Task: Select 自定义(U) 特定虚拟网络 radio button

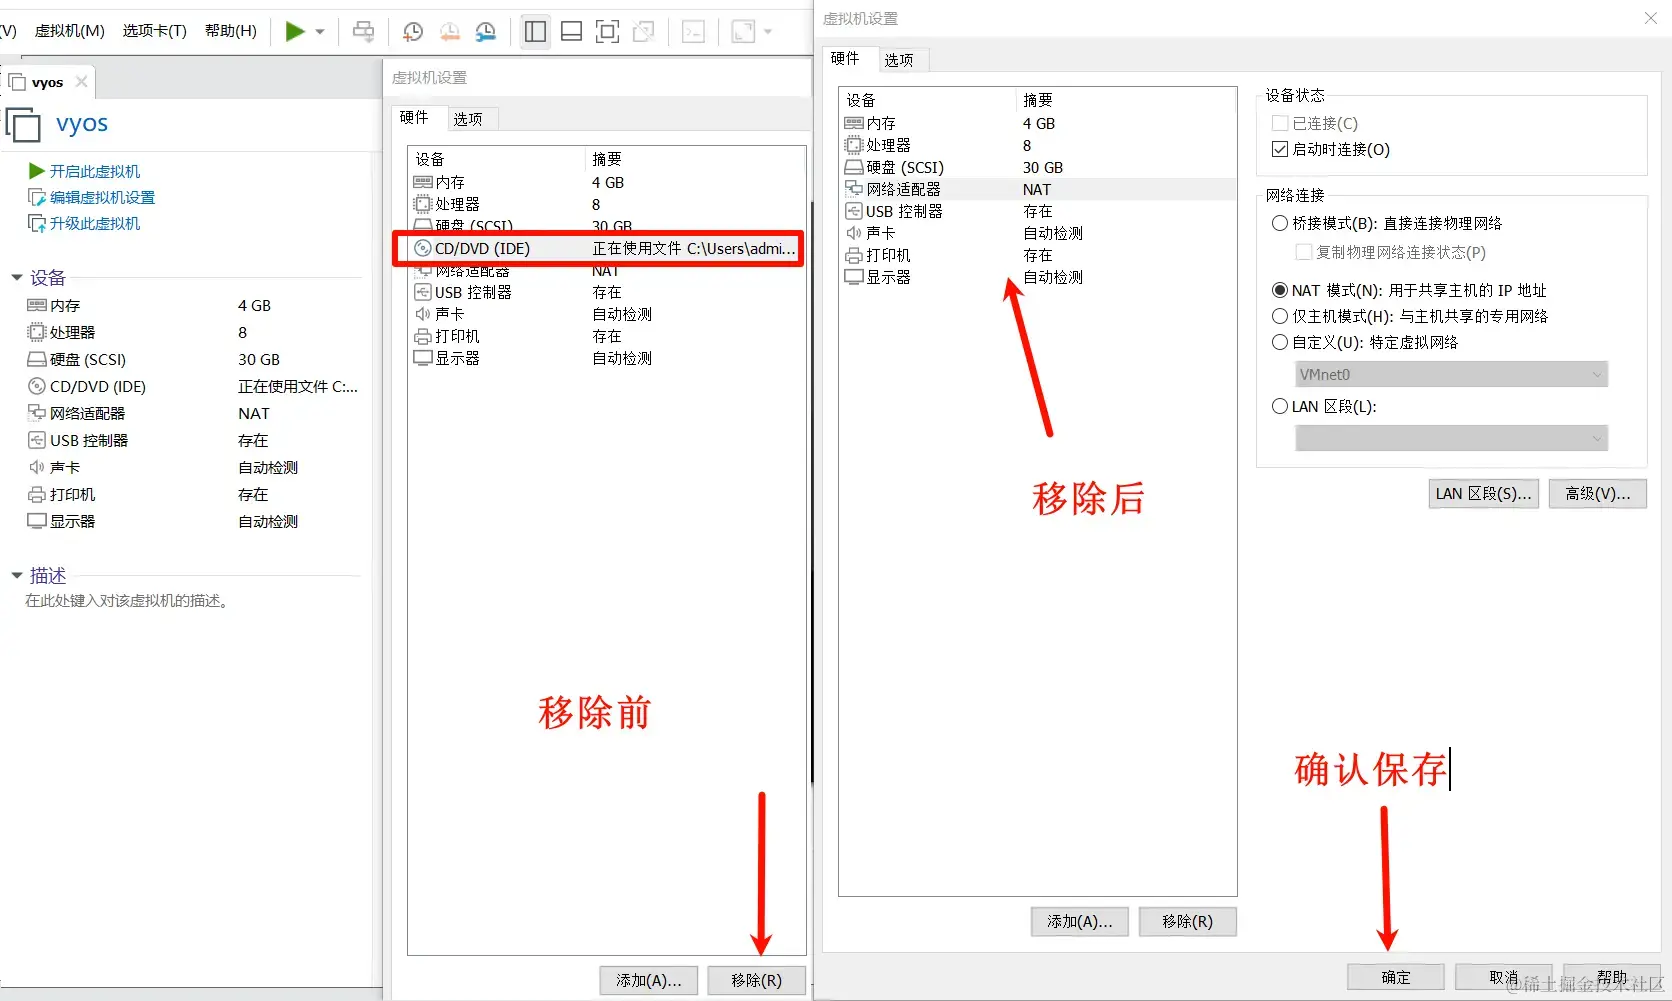Action: pyautogui.click(x=1279, y=342)
